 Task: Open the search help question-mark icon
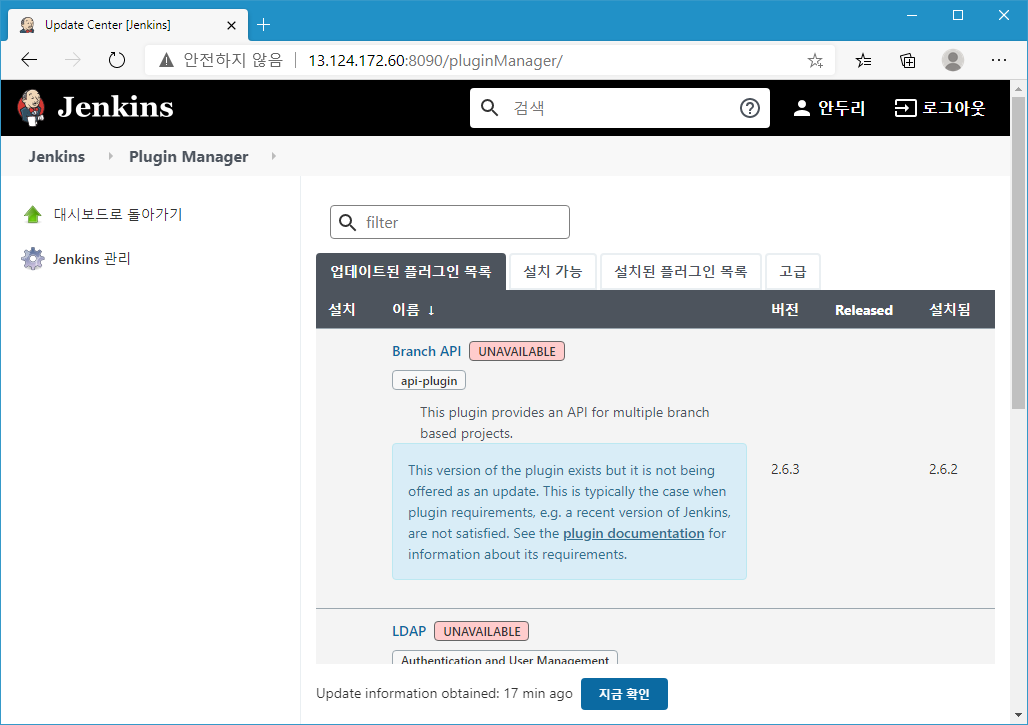click(749, 108)
